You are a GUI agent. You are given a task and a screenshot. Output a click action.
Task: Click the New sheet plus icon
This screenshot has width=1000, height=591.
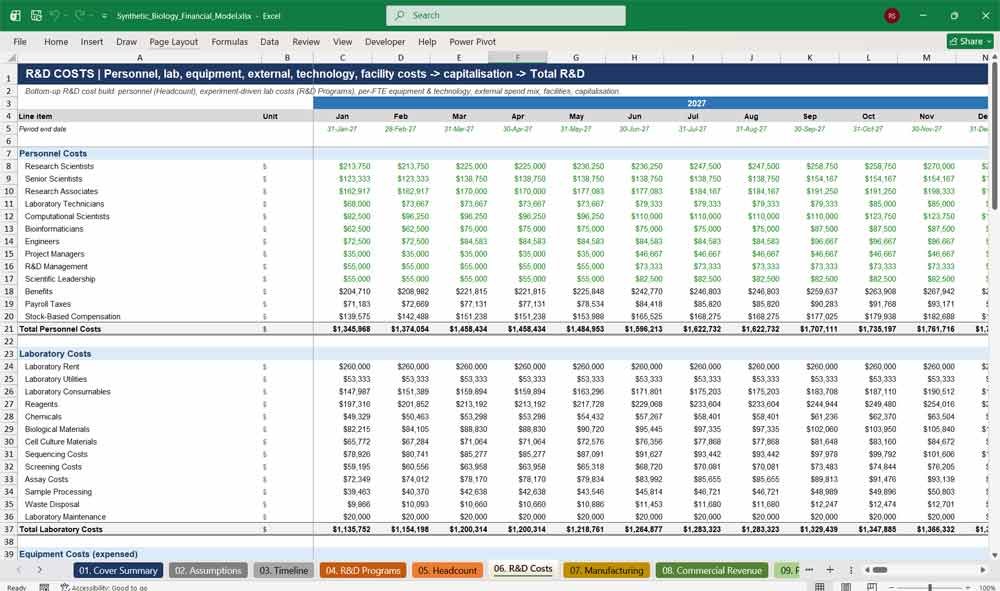[x=830, y=569]
